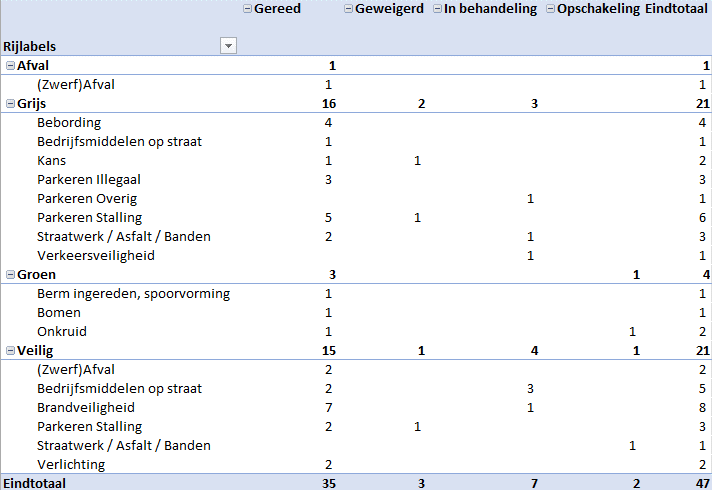Viewport: 712px width, 490px height.
Task: Collapse the Opschakeling column group
Action: point(550,9)
